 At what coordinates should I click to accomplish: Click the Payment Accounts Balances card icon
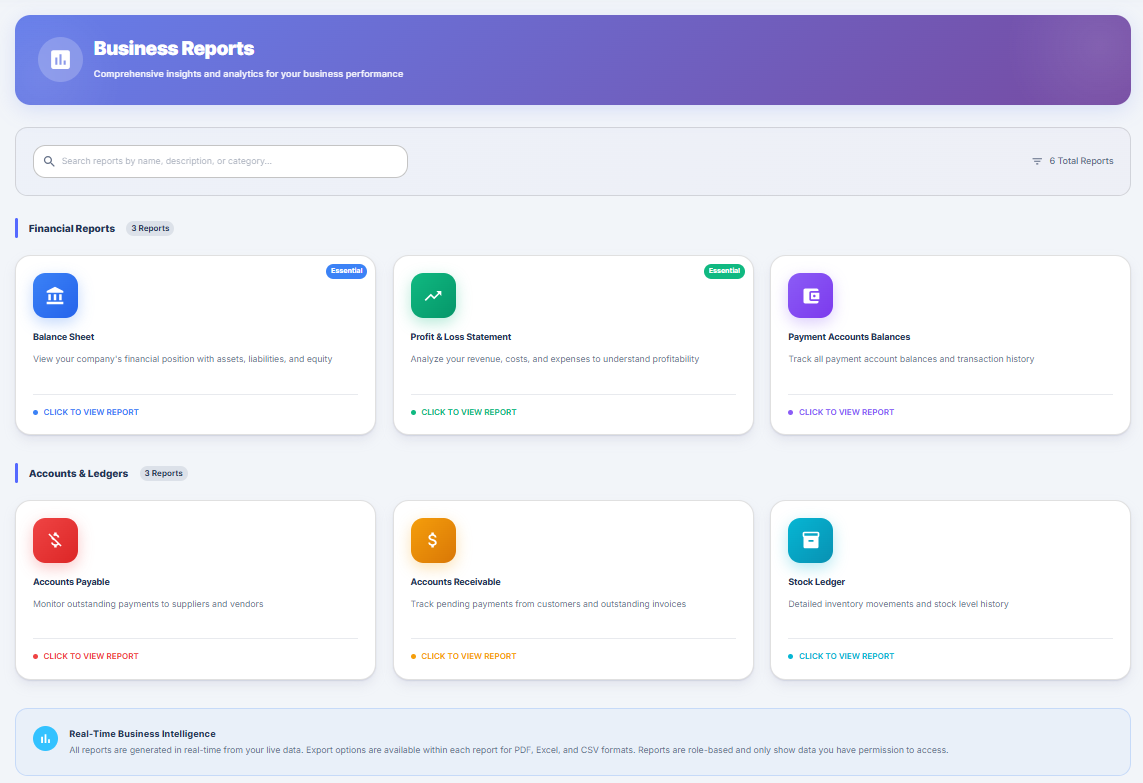tap(810, 295)
